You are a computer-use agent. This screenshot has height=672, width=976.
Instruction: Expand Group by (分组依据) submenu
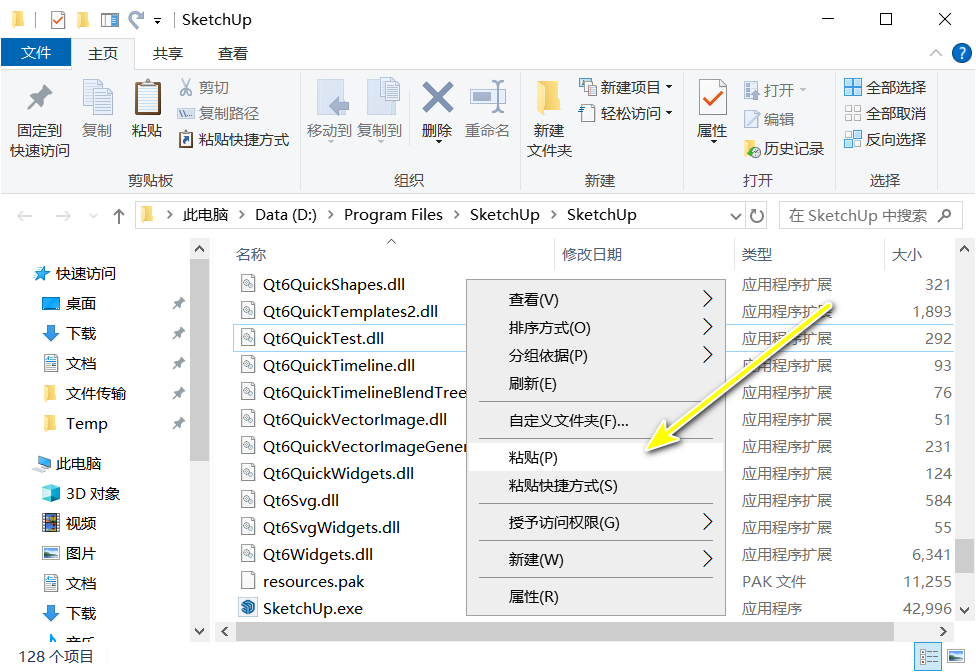pyautogui.click(x=596, y=355)
